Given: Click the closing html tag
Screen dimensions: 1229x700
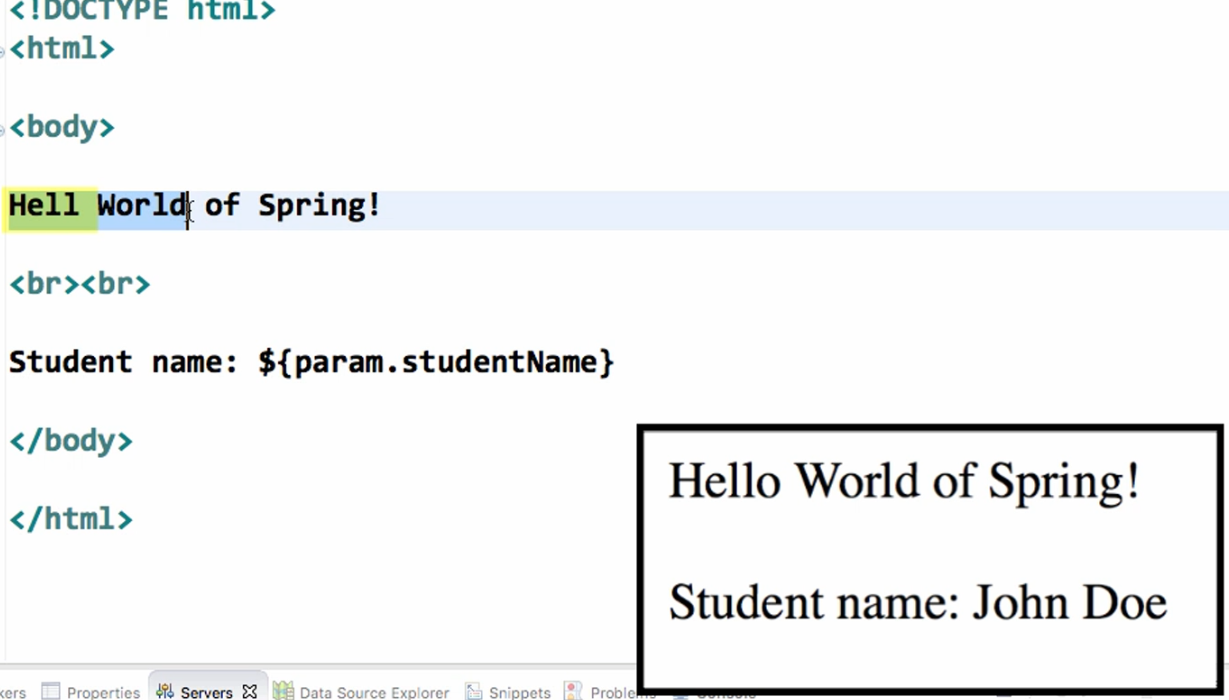Looking at the screenshot, I should pyautogui.click(x=71, y=520).
